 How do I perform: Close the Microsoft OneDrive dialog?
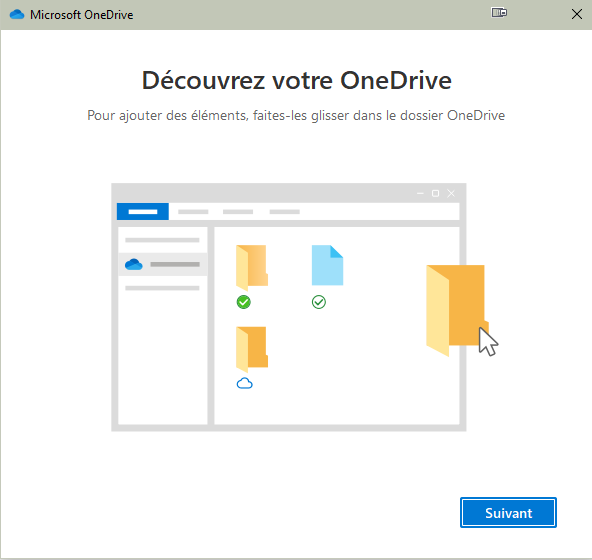click(577, 14)
